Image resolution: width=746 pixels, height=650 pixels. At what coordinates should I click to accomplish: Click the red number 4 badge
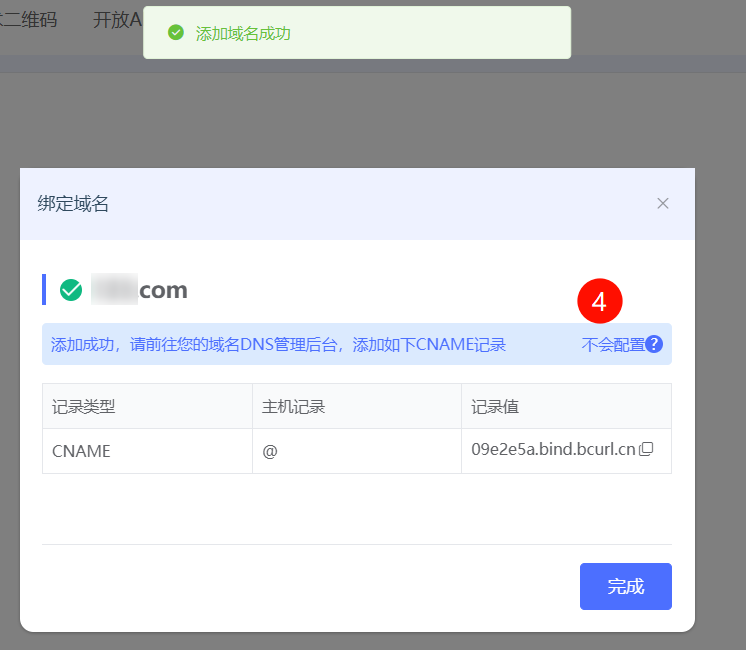coord(600,302)
